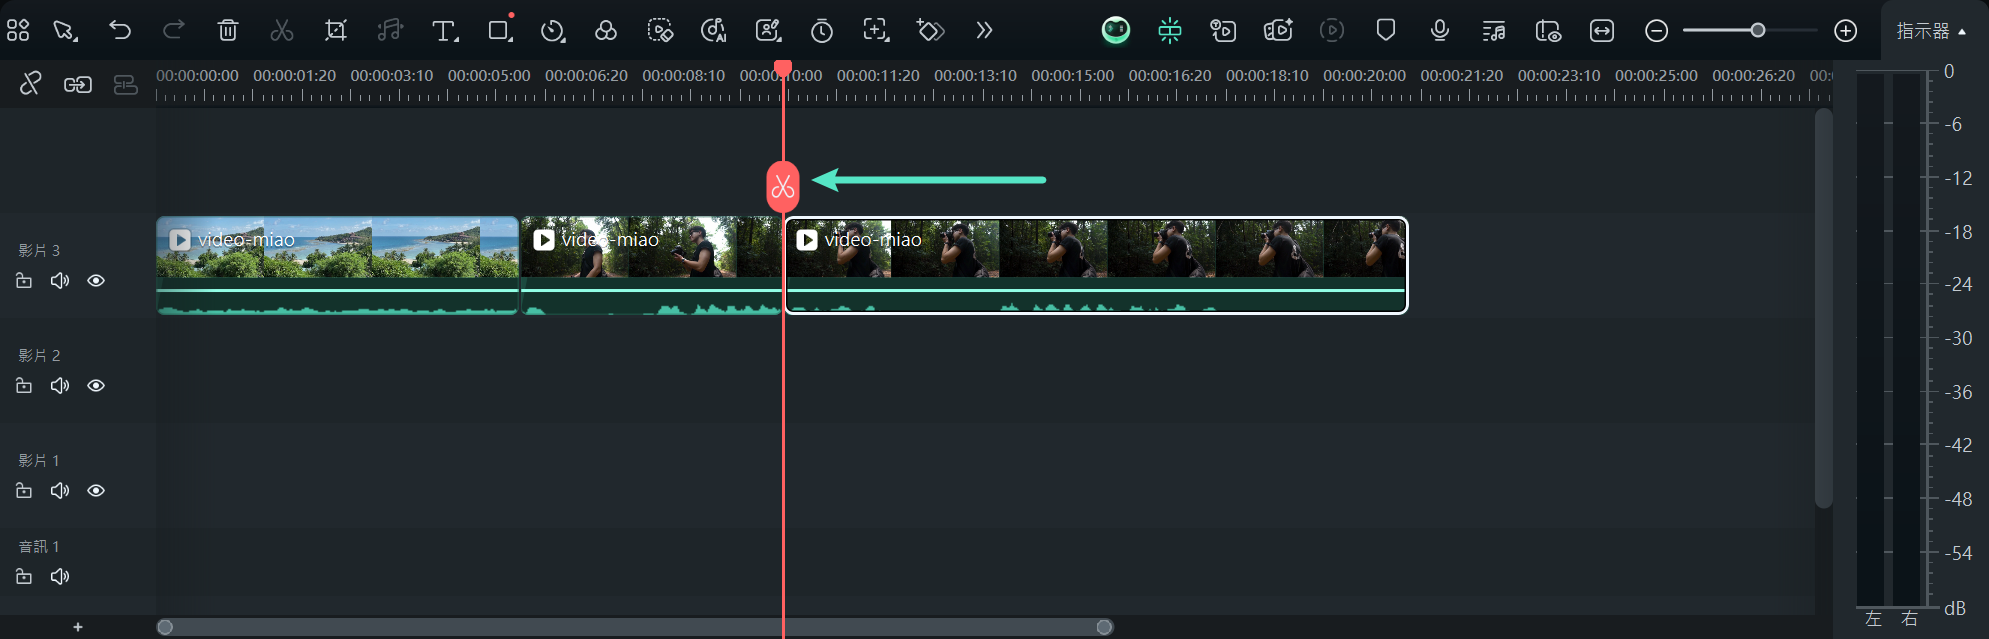Viewport: 1989px width, 639px height.
Task: Select the second forest video-miao clip
Action: coord(650,265)
